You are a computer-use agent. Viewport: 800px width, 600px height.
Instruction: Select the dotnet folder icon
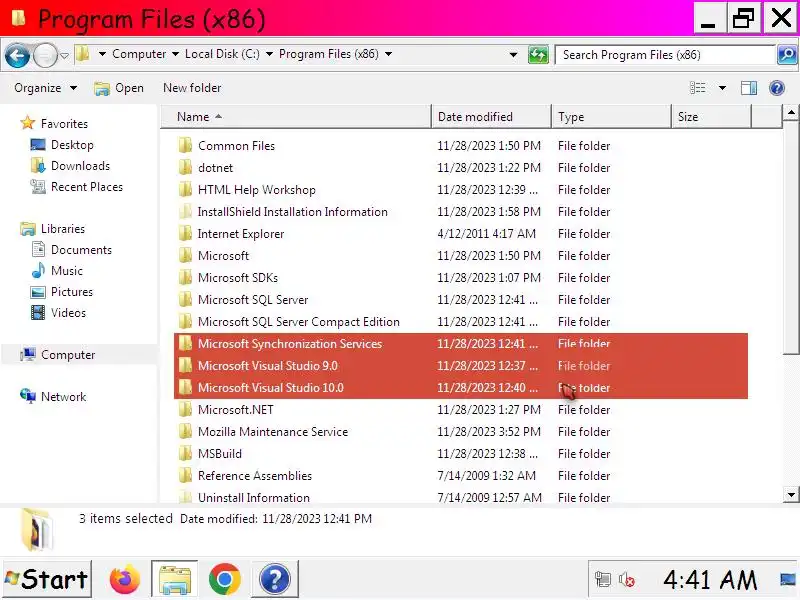click(186, 167)
